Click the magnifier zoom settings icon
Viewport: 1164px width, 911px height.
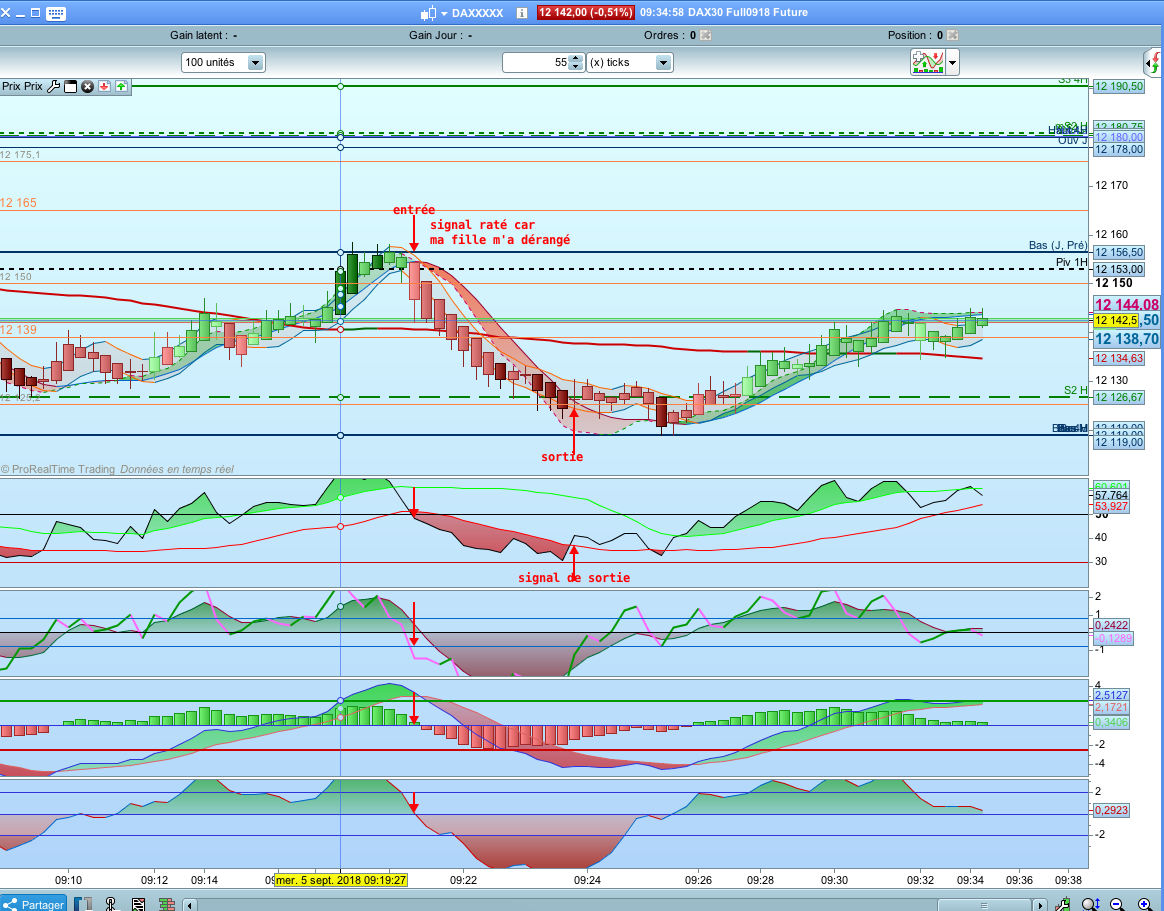[1090, 904]
